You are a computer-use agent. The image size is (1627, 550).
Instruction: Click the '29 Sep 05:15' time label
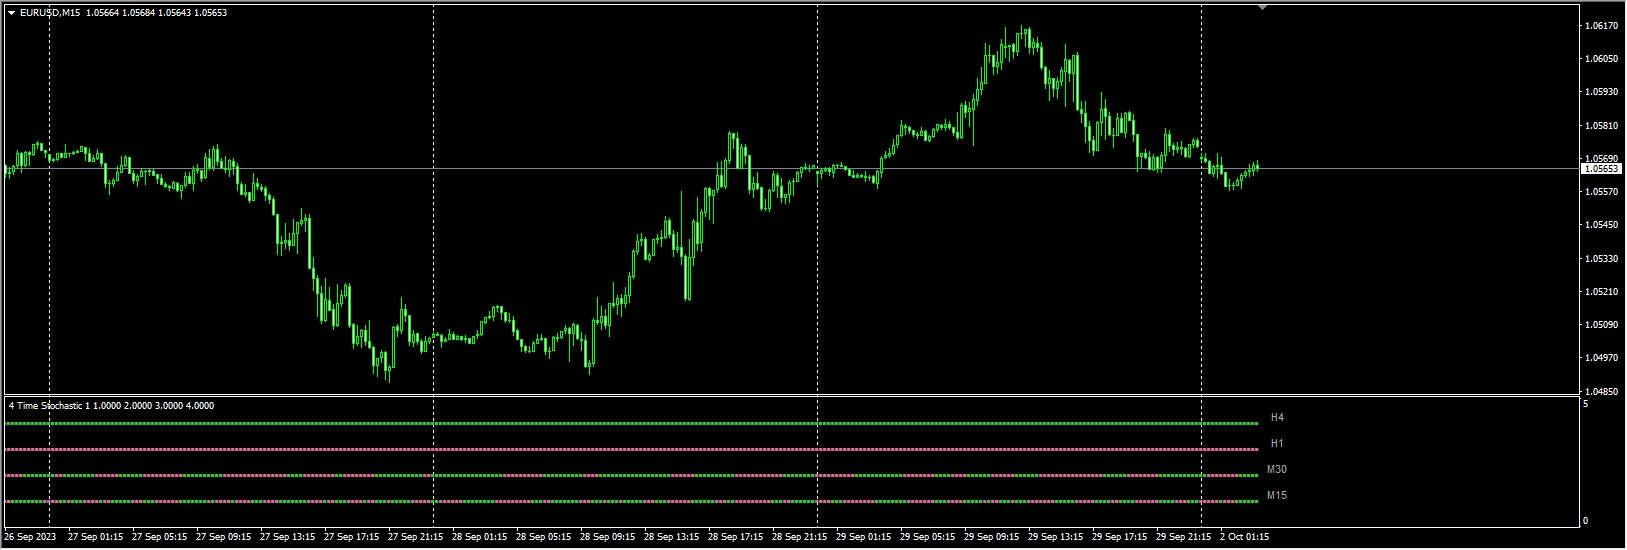coord(927,537)
